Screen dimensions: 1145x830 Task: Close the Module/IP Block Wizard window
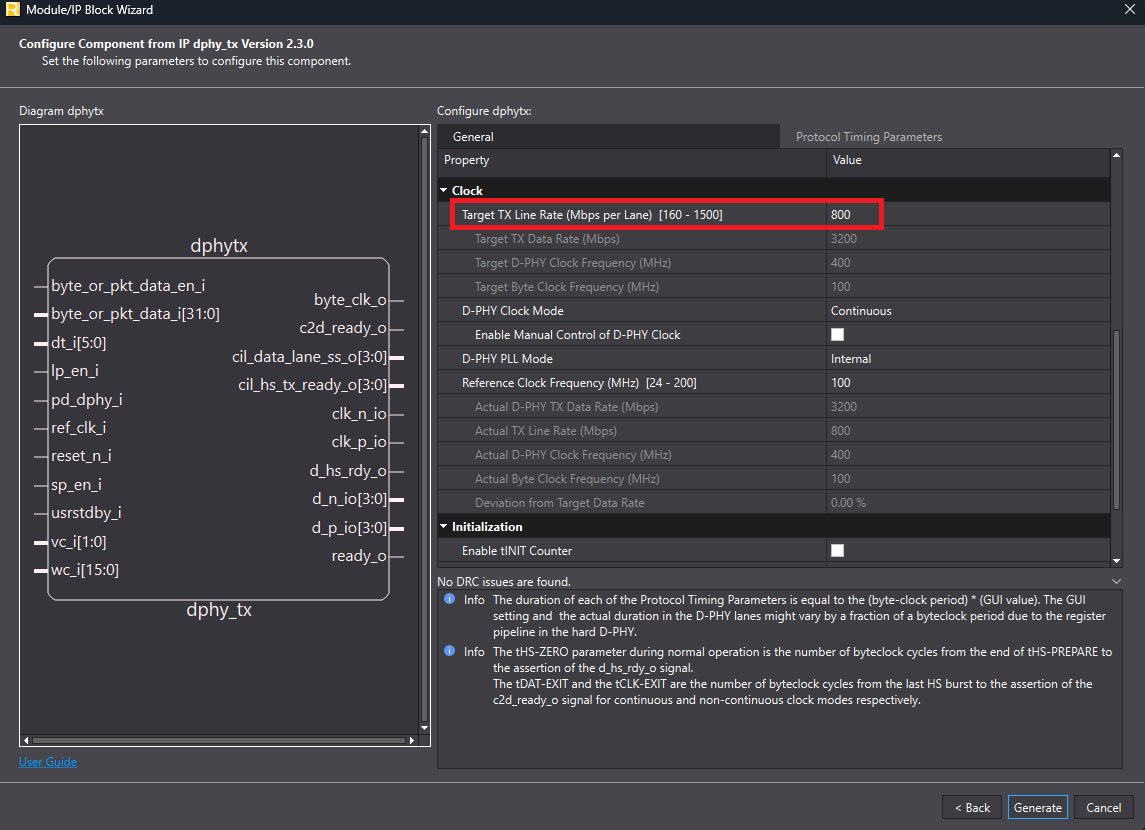pyautogui.click(x=1129, y=10)
